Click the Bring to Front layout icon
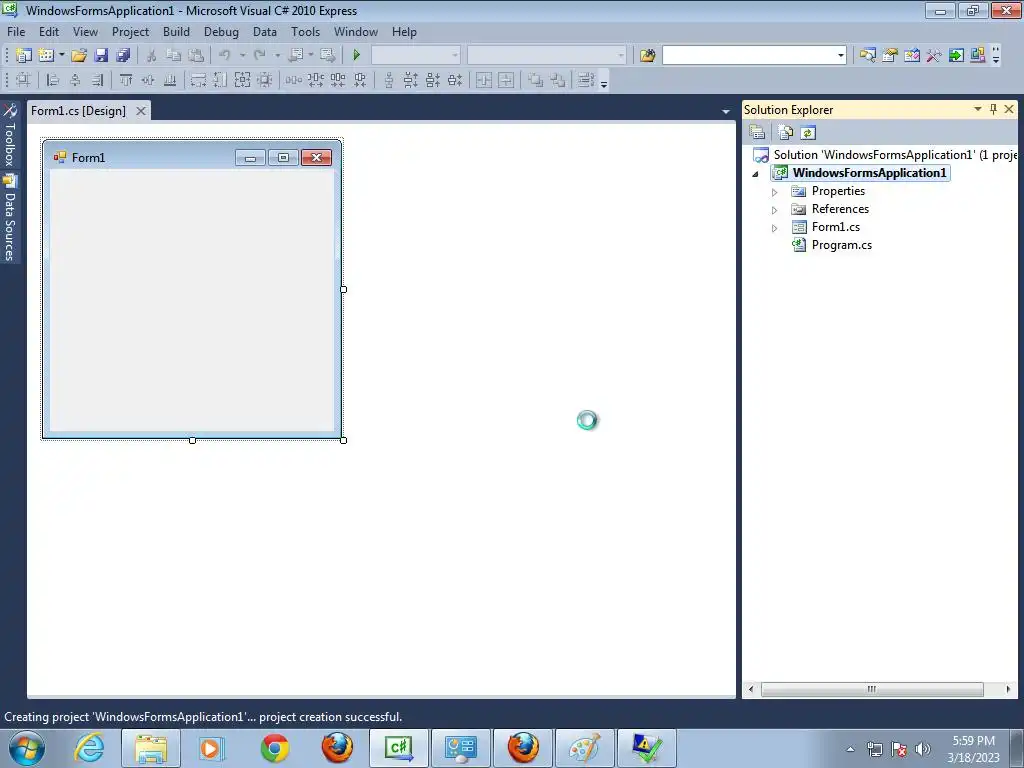This screenshot has height=768, width=1024. [536, 80]
